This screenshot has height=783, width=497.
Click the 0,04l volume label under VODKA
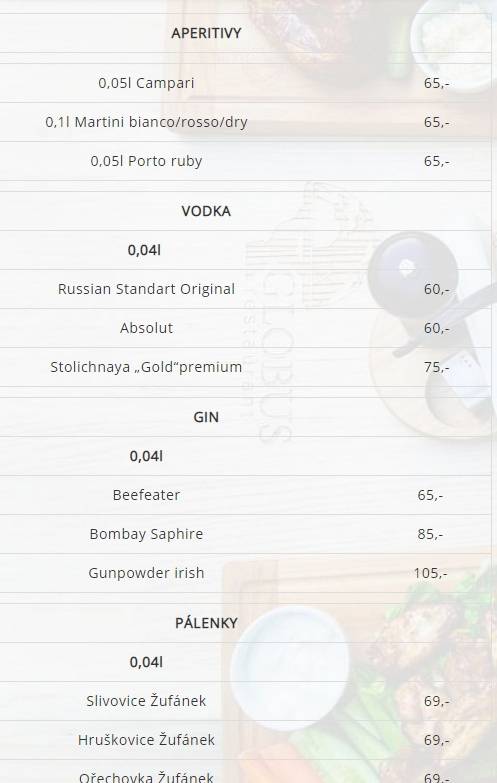144,250
